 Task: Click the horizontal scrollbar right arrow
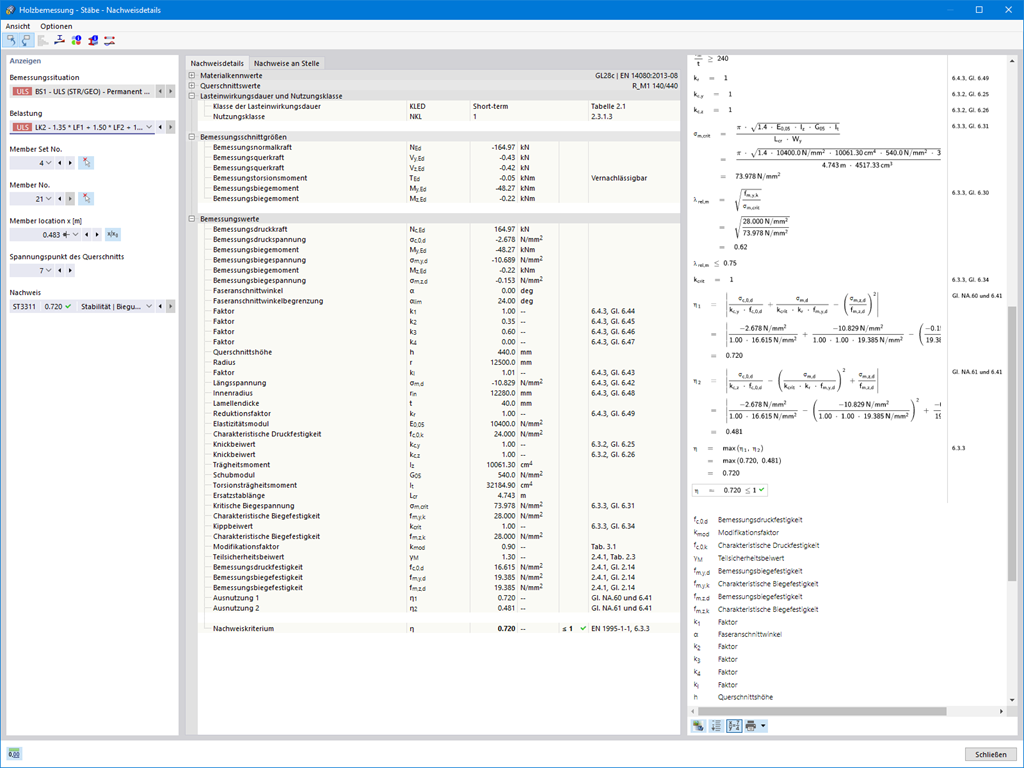pyautogui.click(x=1001, y=711)
